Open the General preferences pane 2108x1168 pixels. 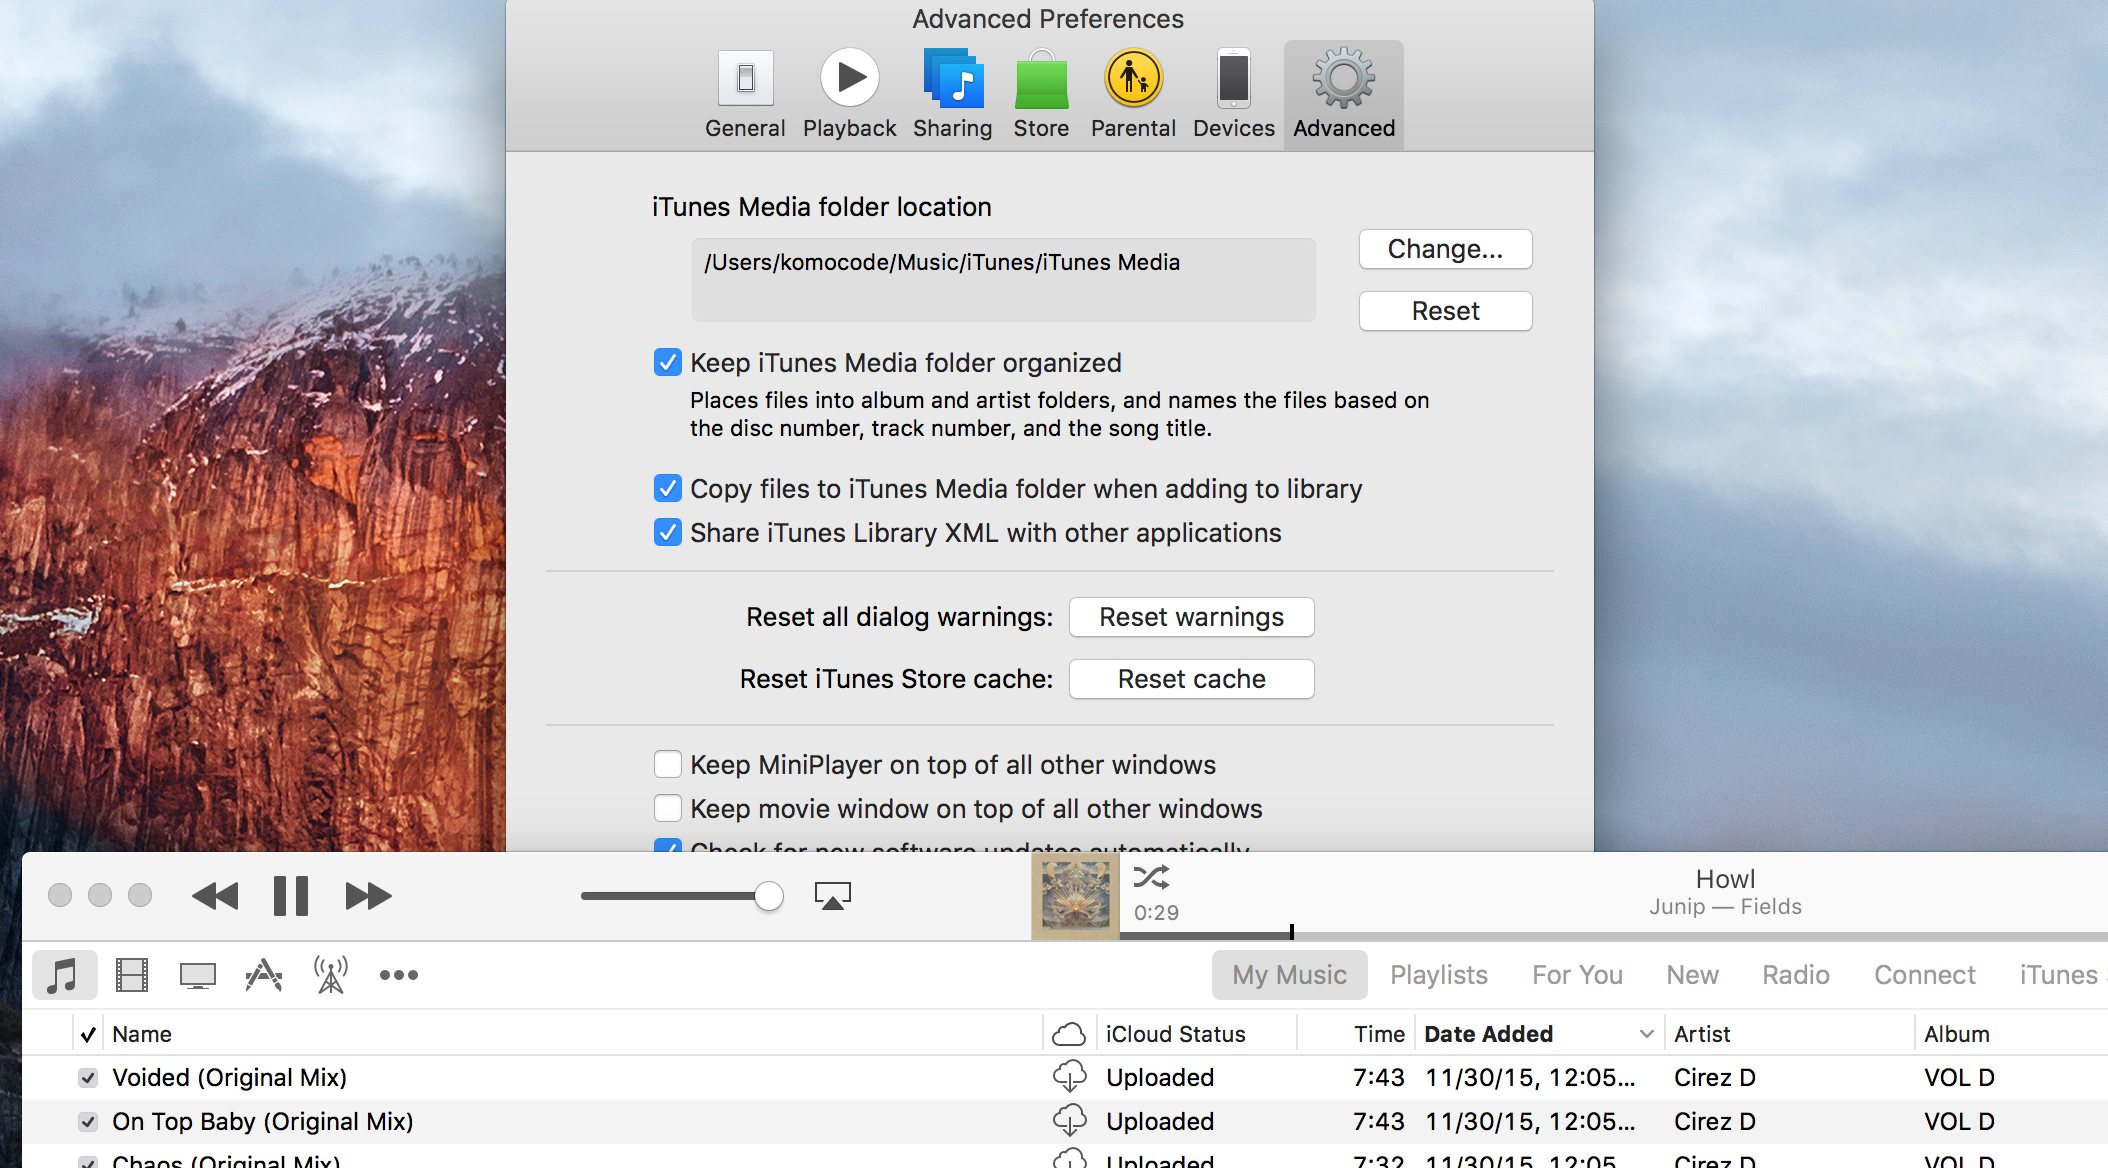(x=745, y=95)
